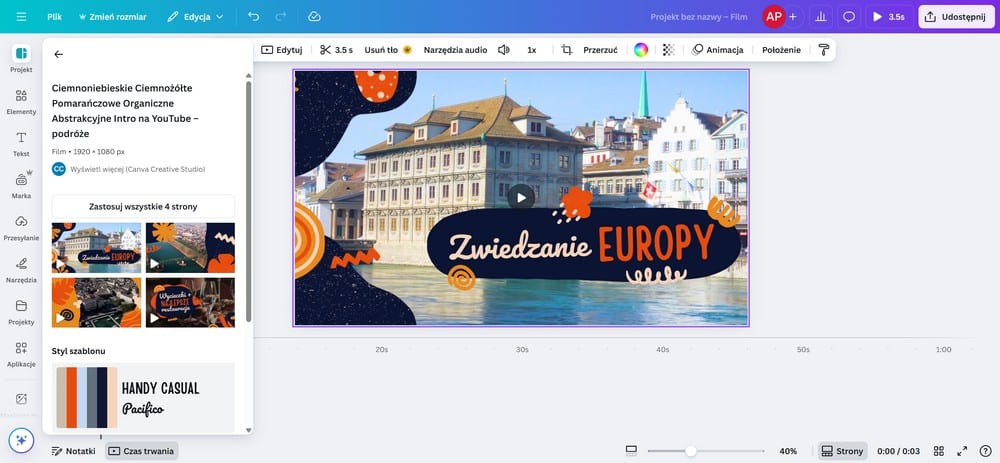Click the Edytuj video button
The image size is (1000, 463).
point(281,50)
